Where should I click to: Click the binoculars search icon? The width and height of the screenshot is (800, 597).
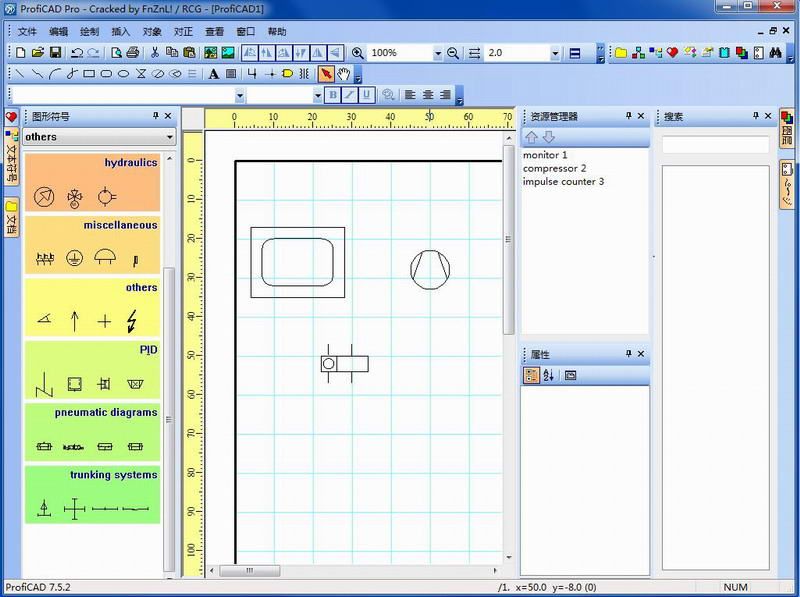[776, 52]
